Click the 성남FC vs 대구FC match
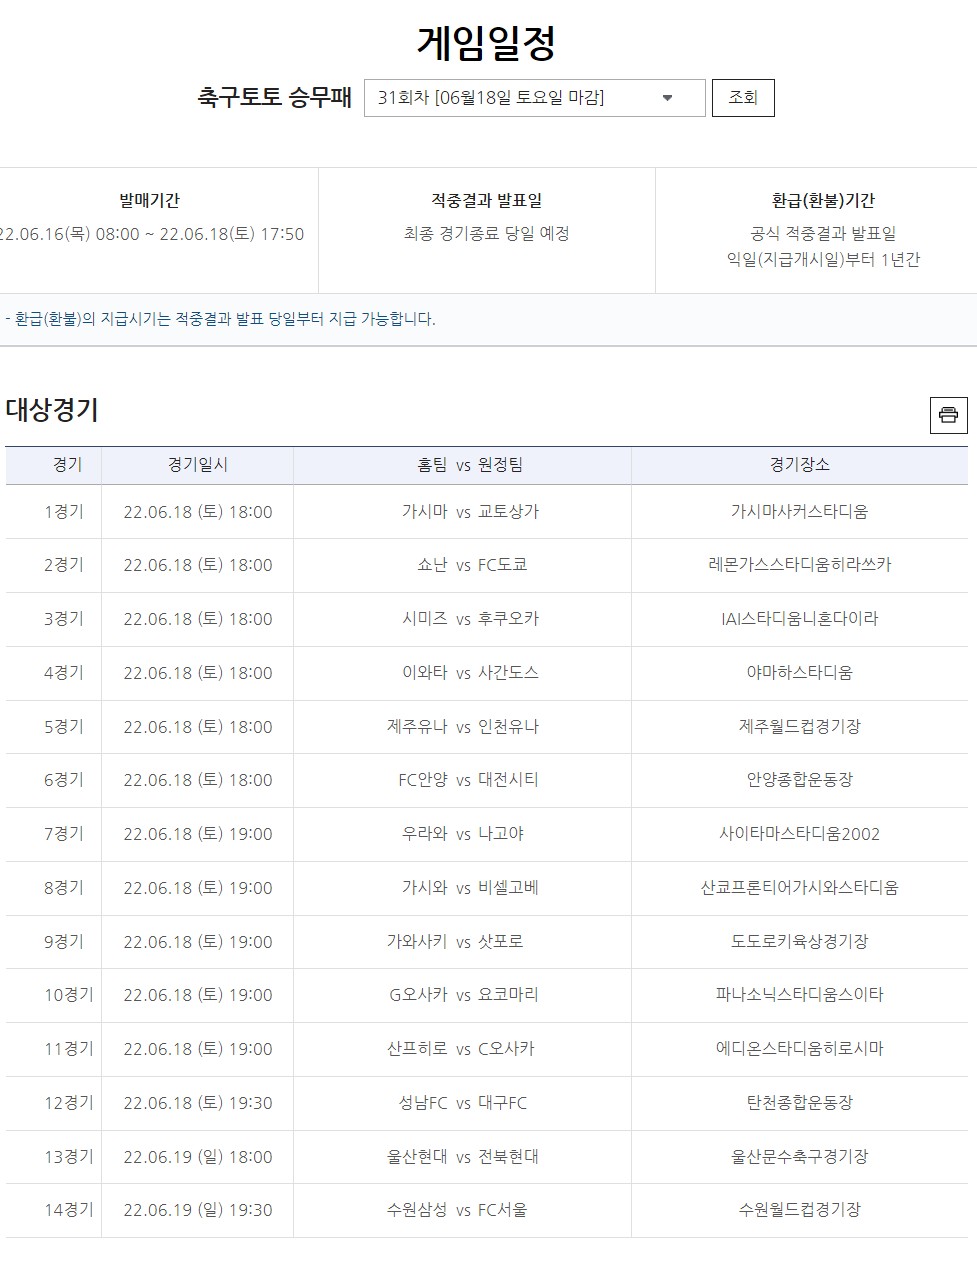Viewport: 977px width, 1265px height. (462, 1103)
